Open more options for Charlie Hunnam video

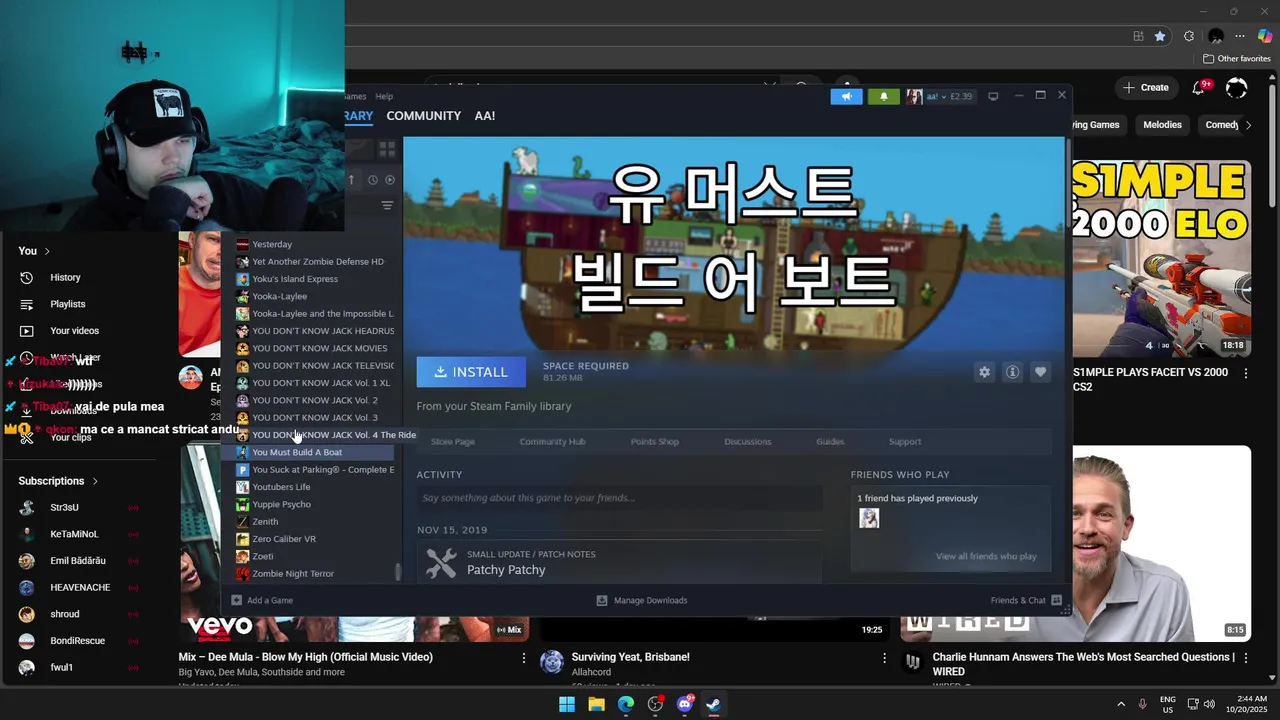pos(1246,658)
